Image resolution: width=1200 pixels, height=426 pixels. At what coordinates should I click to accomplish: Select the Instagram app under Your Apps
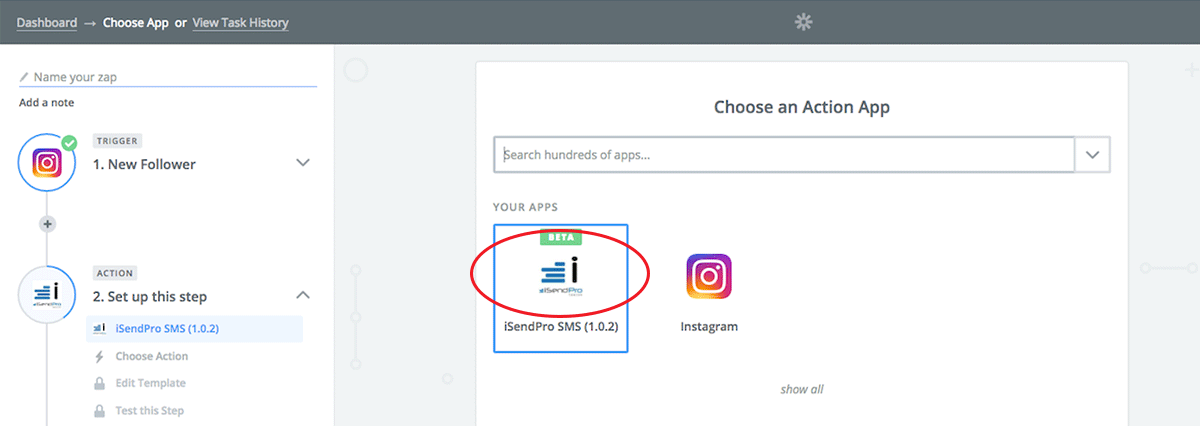tap(709, 292)
